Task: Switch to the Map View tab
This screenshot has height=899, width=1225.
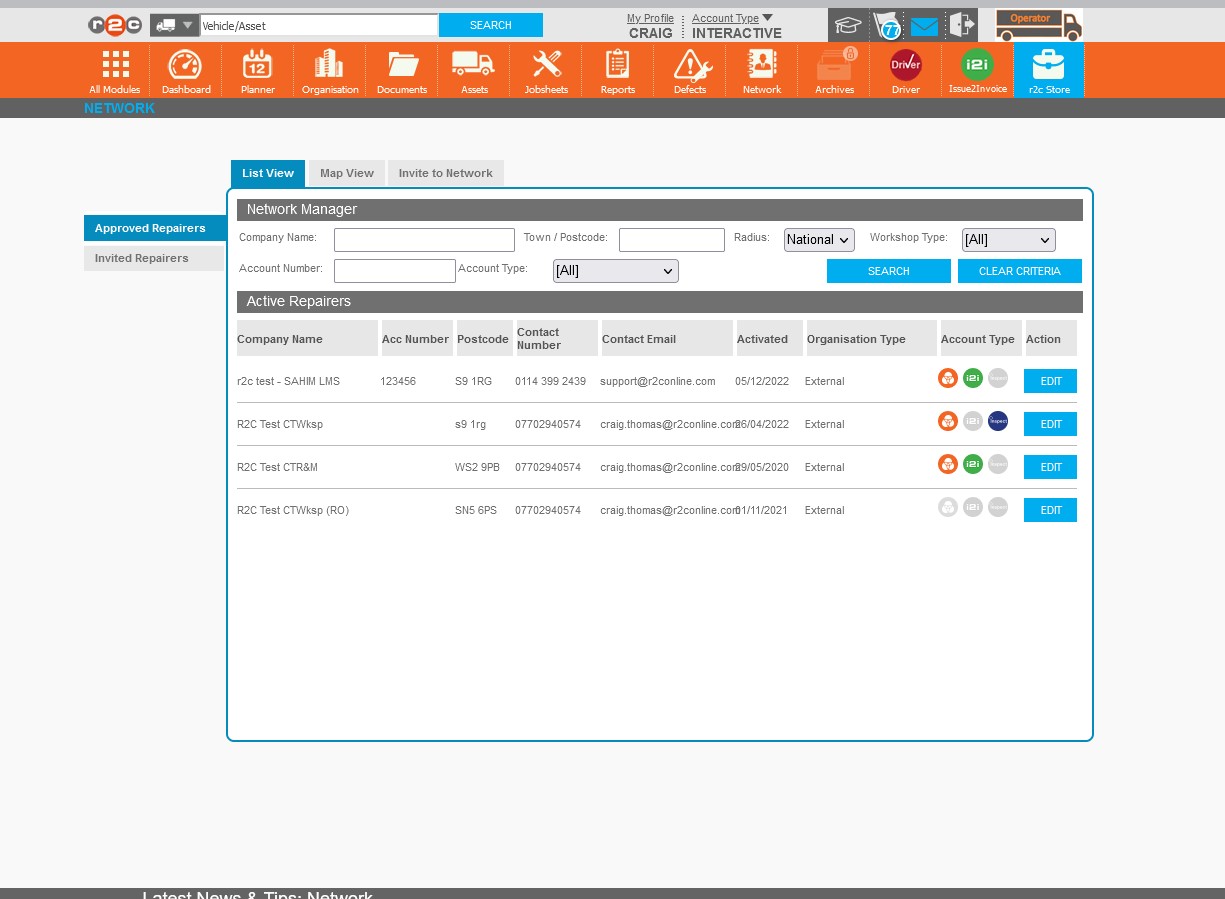Action: (347, 173)
